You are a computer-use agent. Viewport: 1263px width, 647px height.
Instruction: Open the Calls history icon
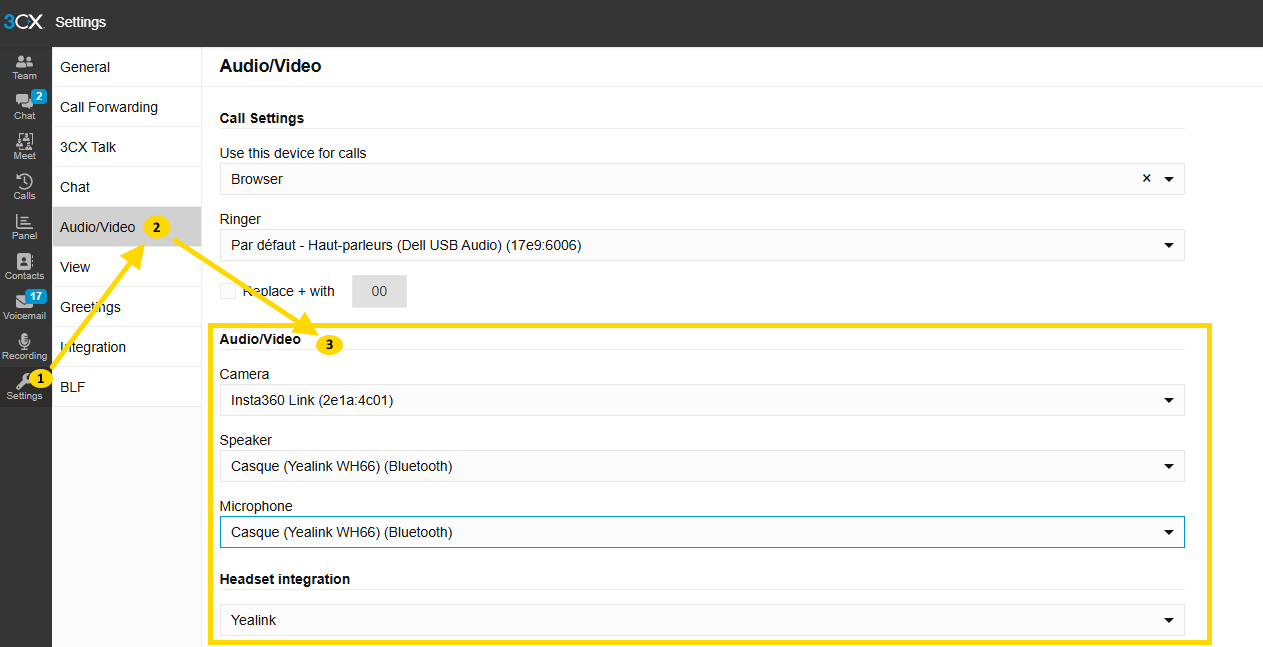point(25,187)
